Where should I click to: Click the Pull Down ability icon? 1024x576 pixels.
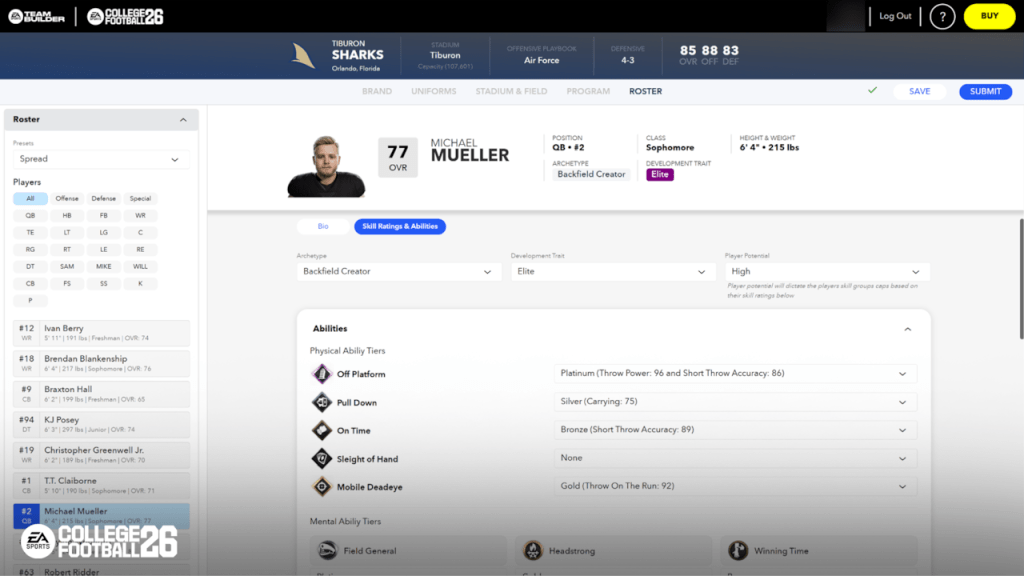(323, 401)
